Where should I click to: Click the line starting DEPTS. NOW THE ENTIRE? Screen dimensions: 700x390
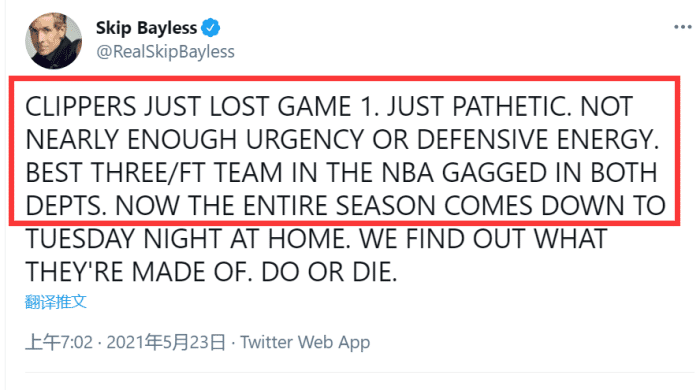[346, 206]
